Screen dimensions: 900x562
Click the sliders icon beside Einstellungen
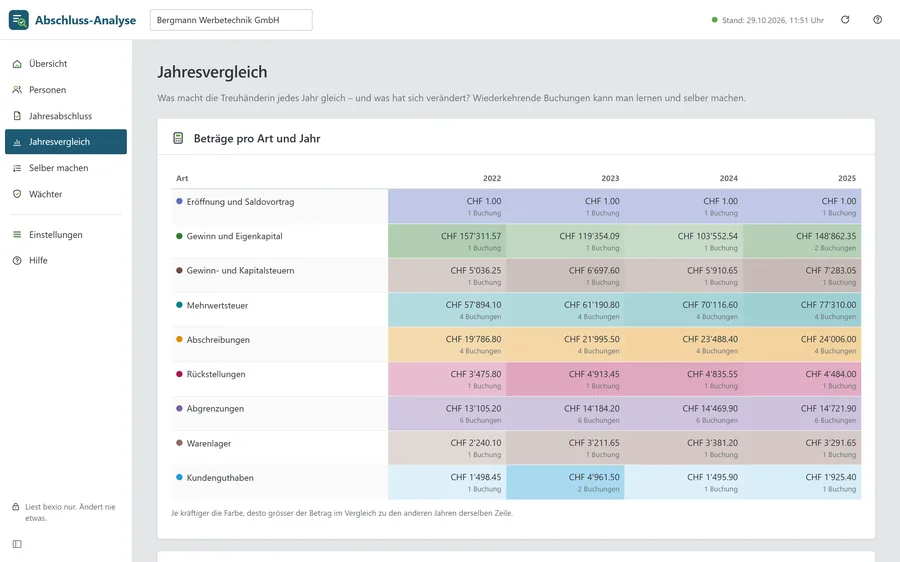pos(17,234)
